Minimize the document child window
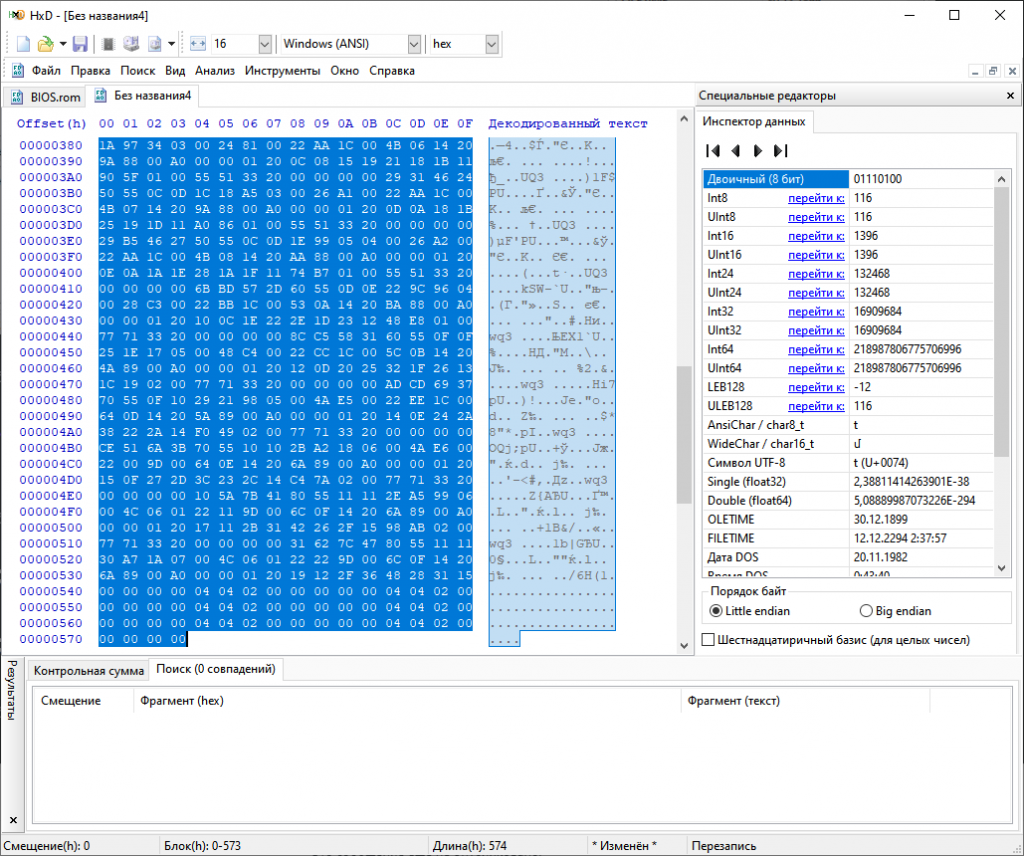The height and width of the screenshot is (856, 1024). tap(975, 71)
